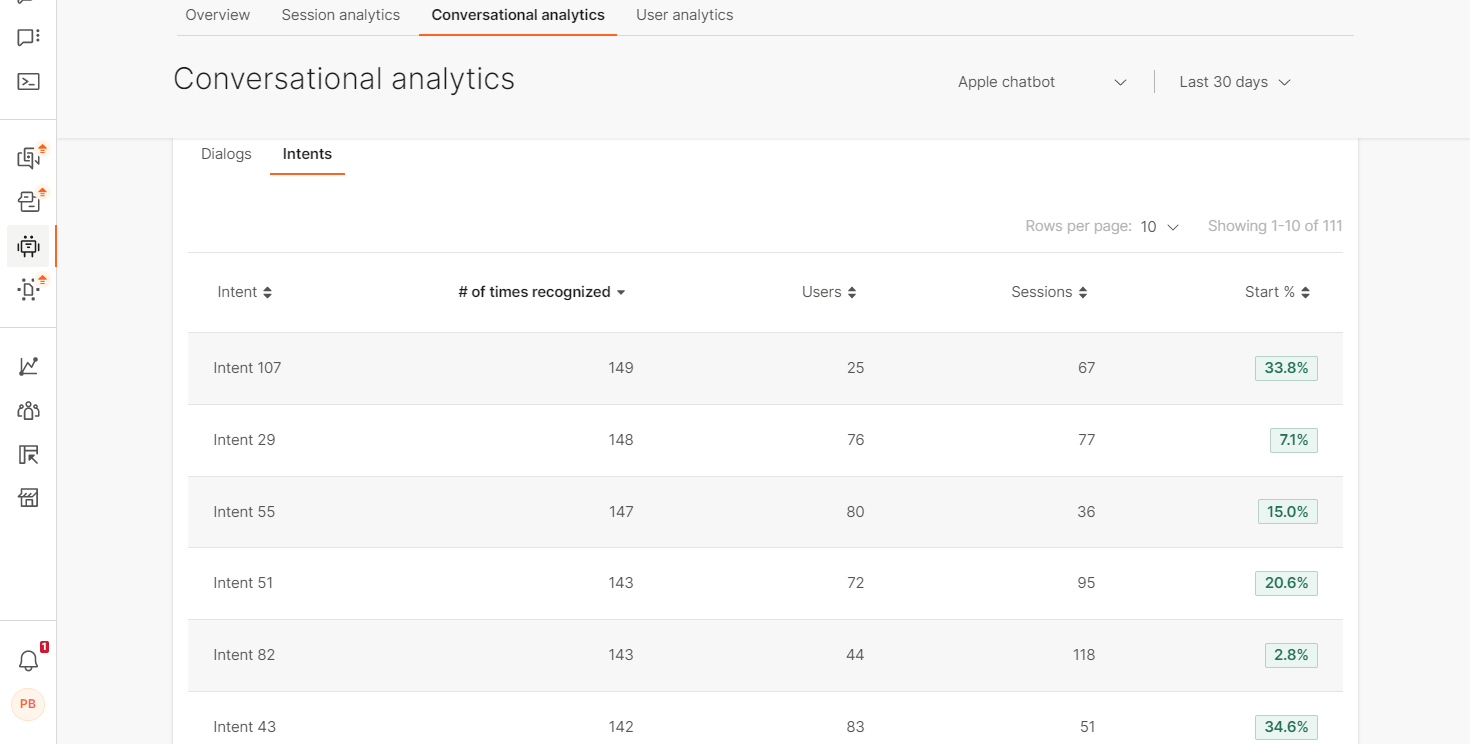
Task: Switch to the Session analytics tab
Action: (340, 15)
